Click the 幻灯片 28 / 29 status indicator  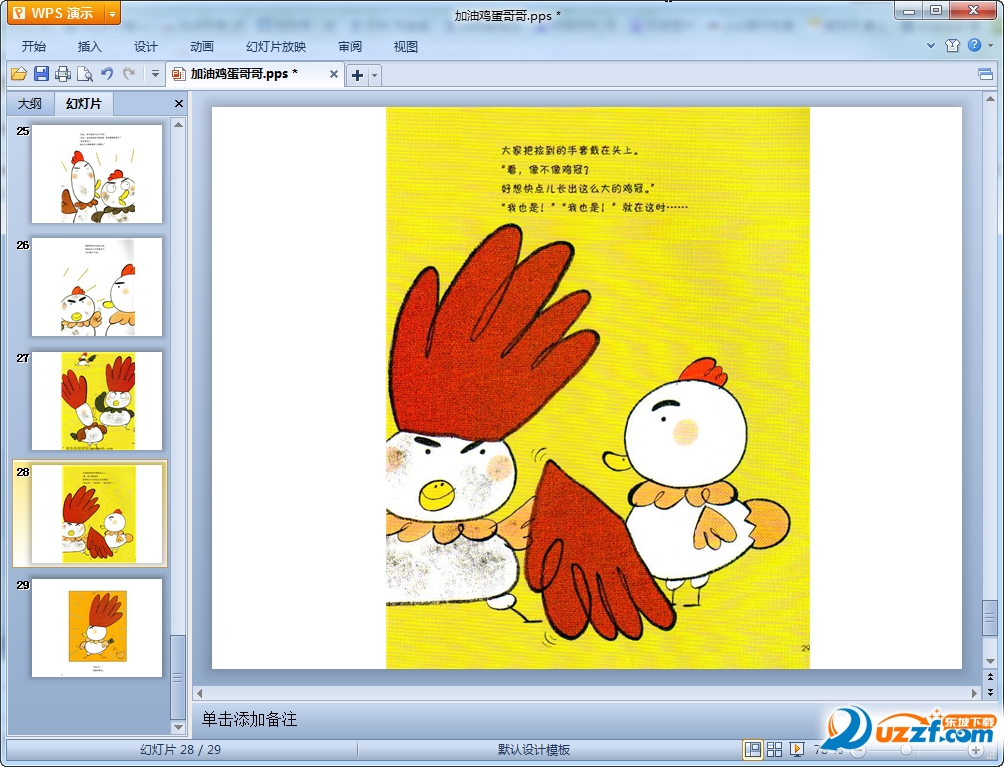point(181,750)
